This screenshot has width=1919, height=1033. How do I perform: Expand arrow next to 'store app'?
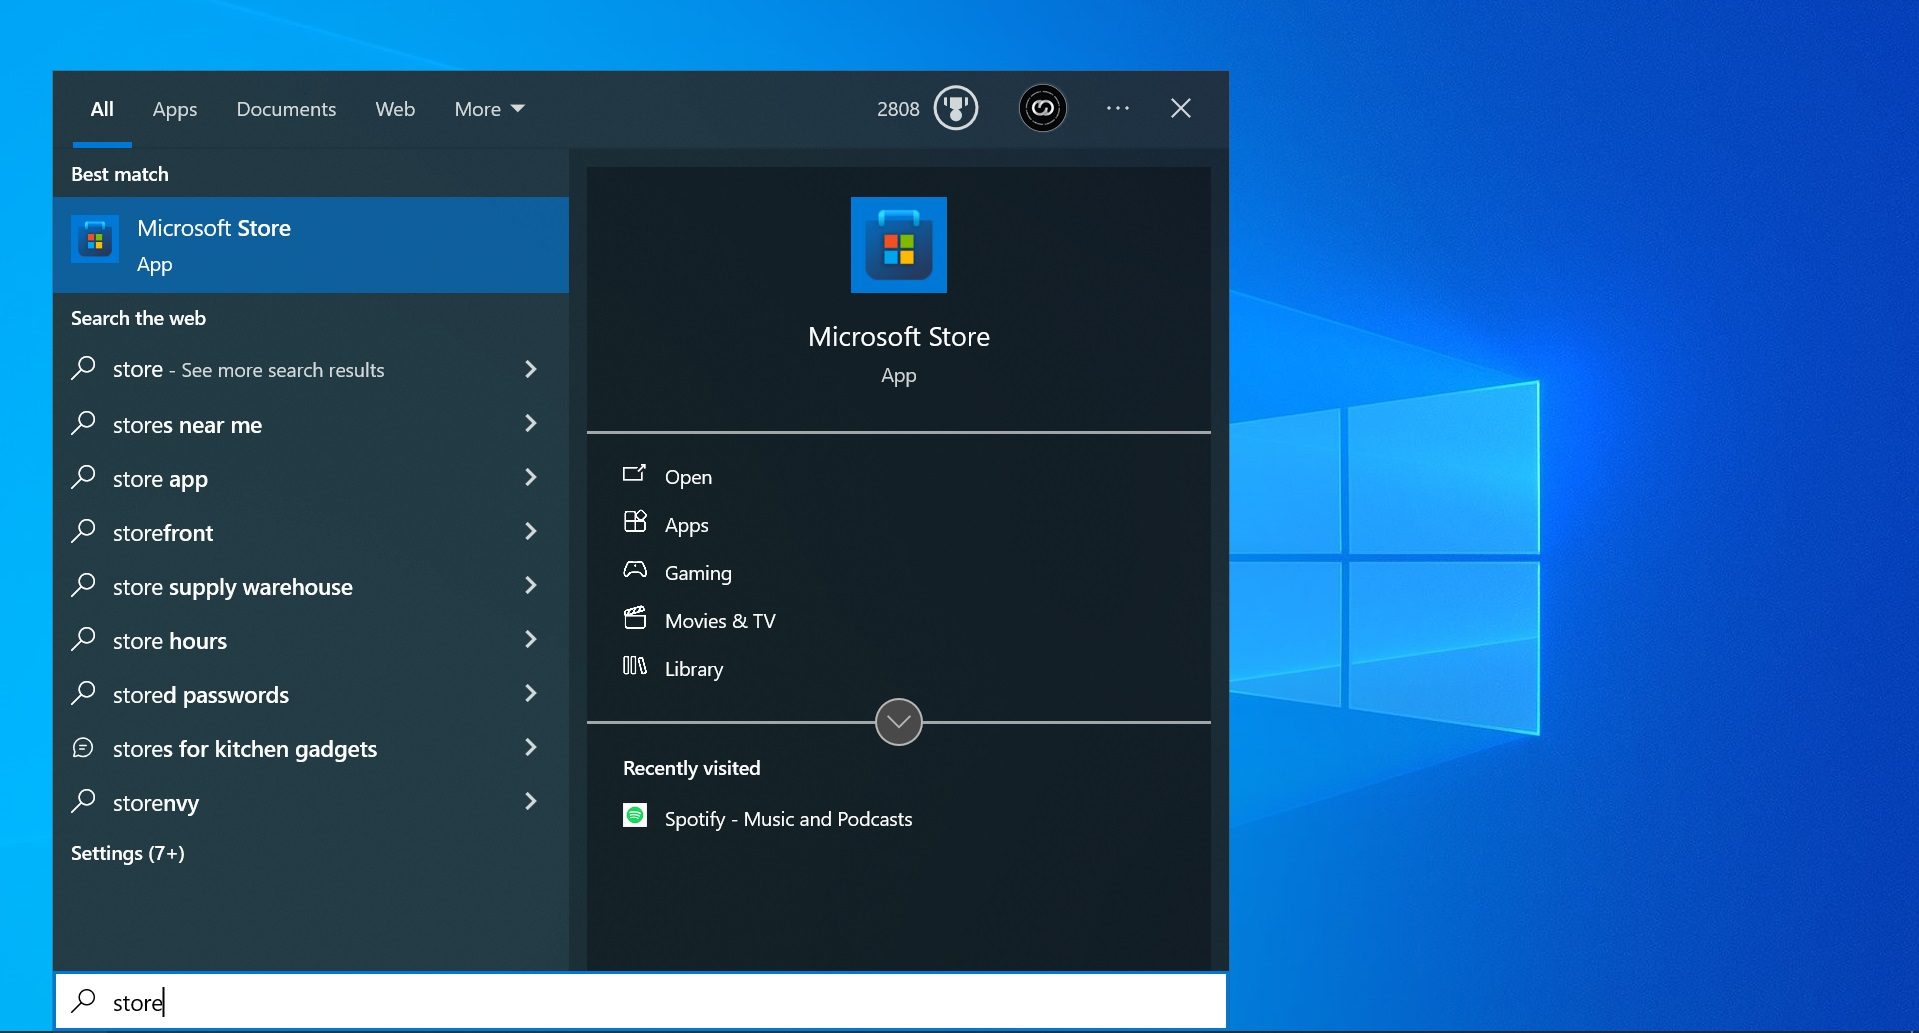(531, 477)
